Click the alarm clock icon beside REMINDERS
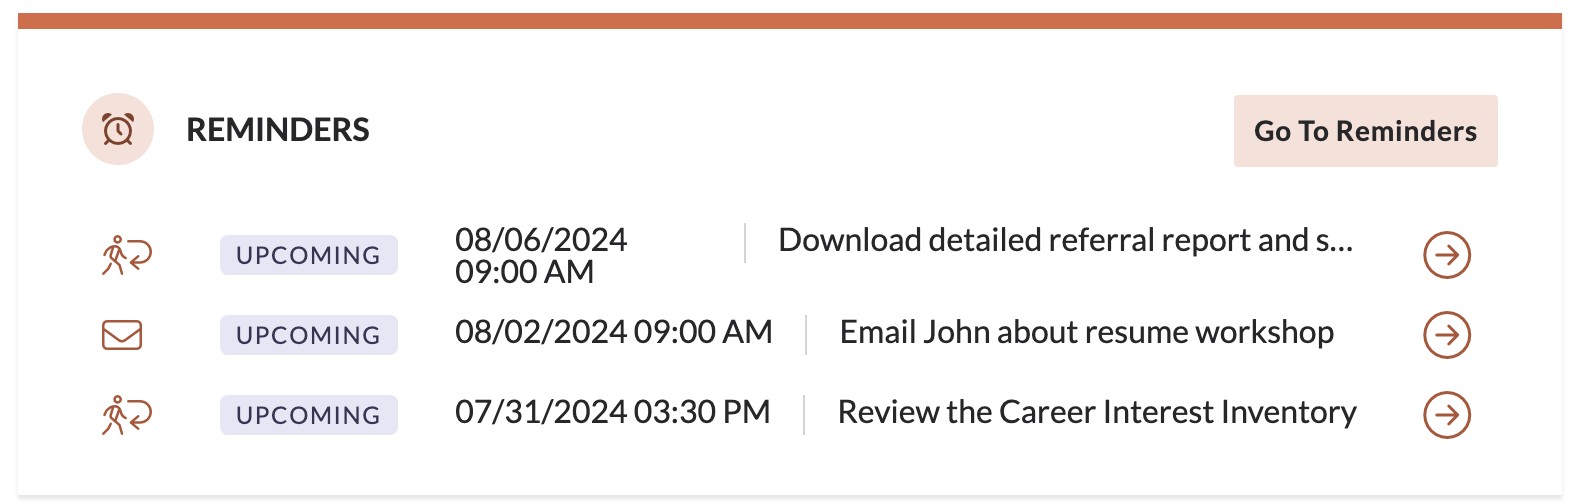This screenshot has width=1580, height=504. click(x=118, y=130)
